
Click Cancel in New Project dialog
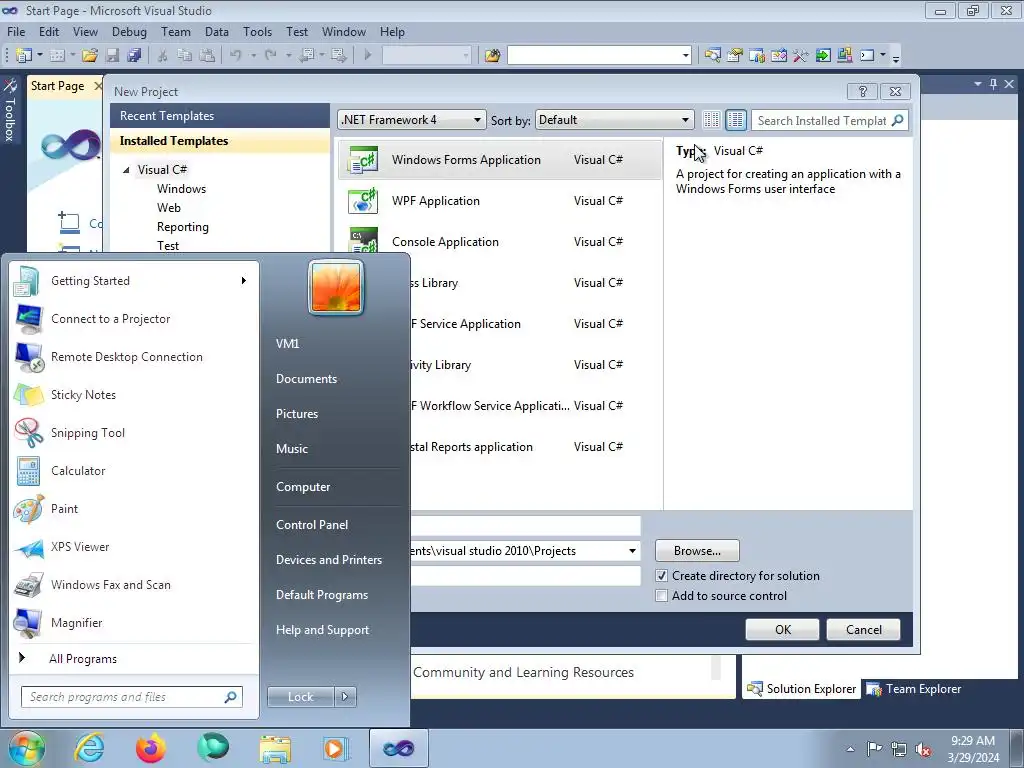pos(863,630)
